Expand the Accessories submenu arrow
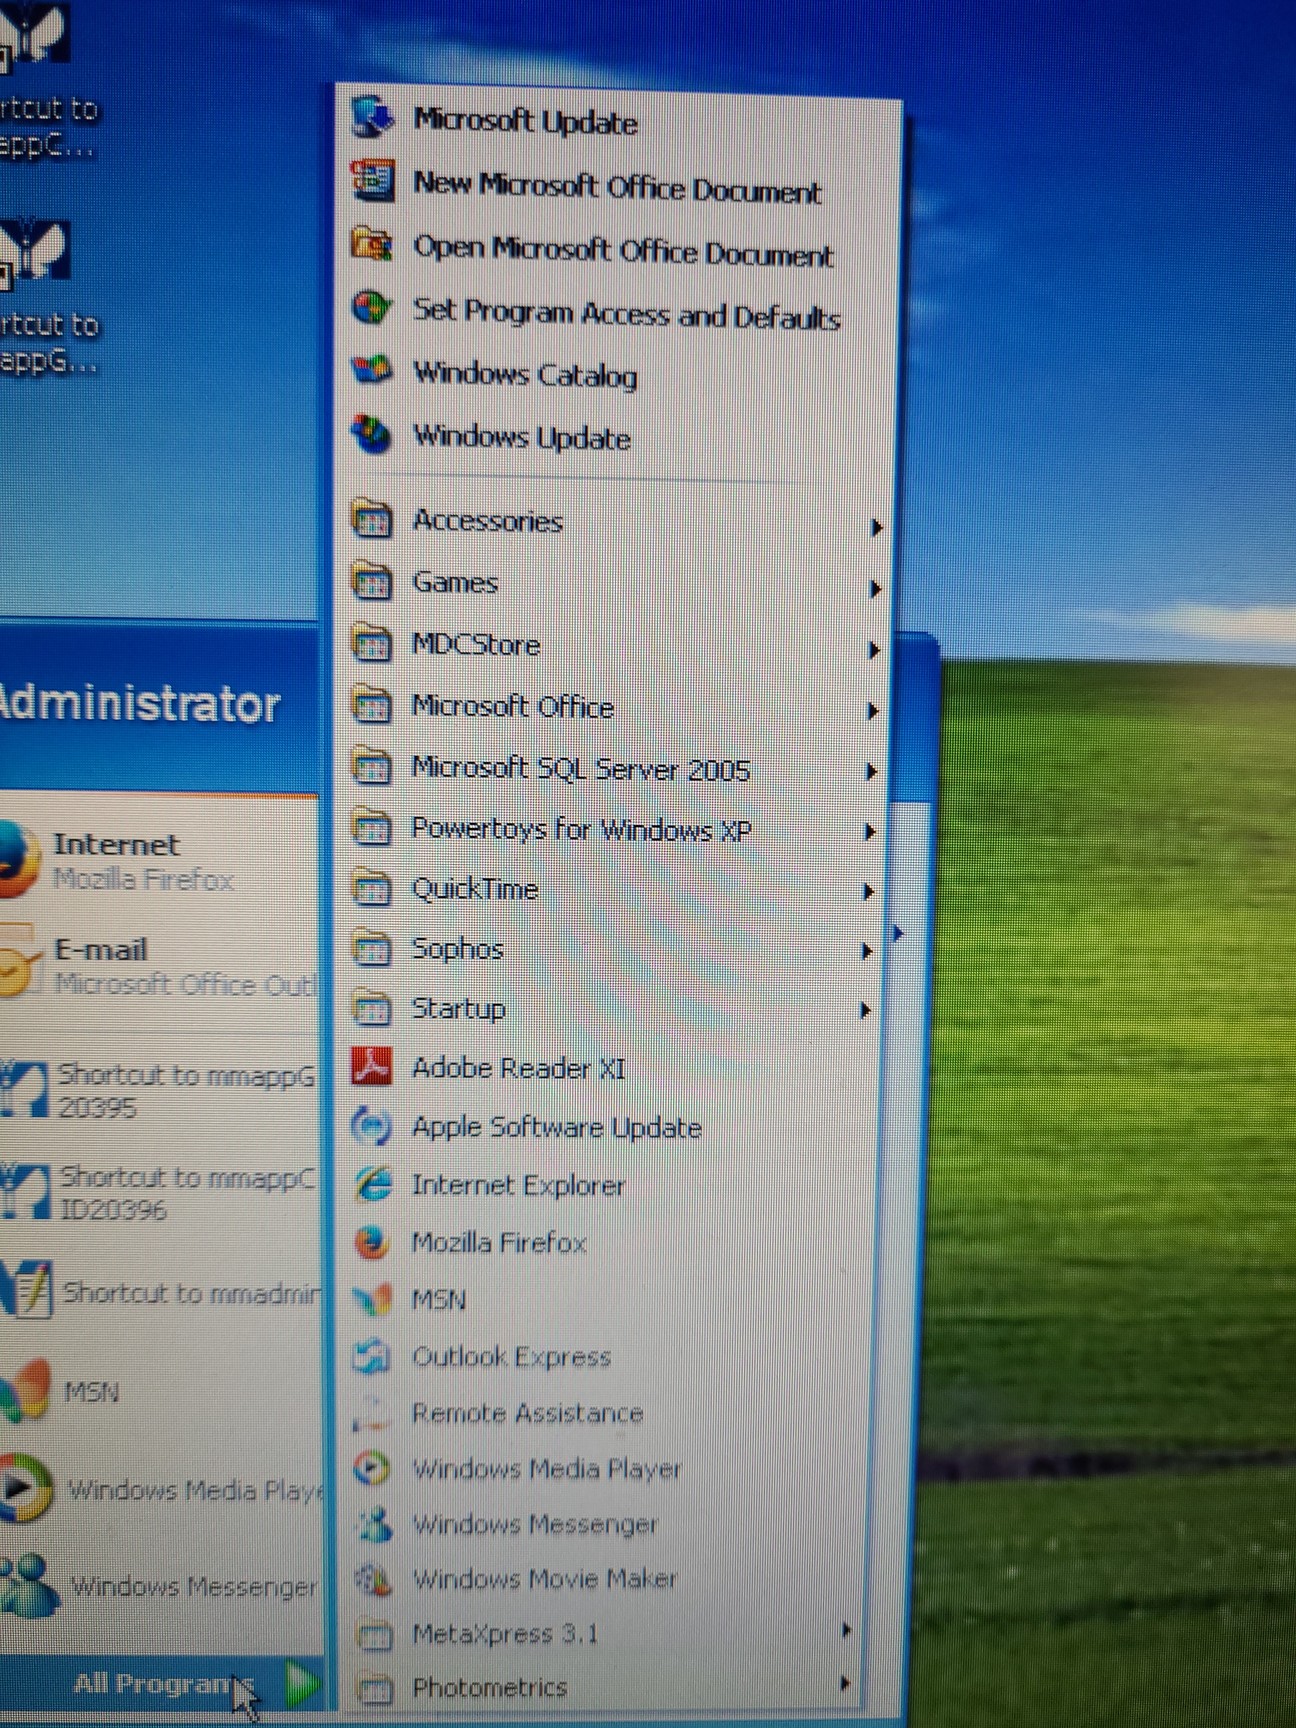Image resolution: width=1296 pixels, height=1728 pixels. 875,527
